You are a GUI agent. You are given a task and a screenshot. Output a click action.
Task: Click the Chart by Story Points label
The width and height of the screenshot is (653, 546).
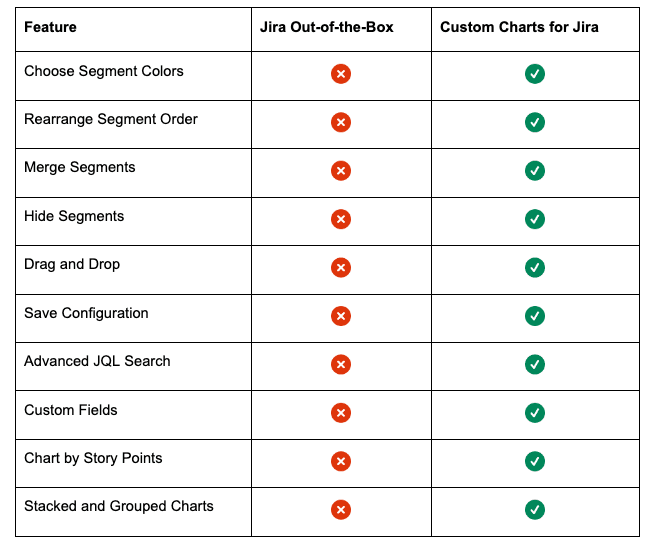(93, 458)
